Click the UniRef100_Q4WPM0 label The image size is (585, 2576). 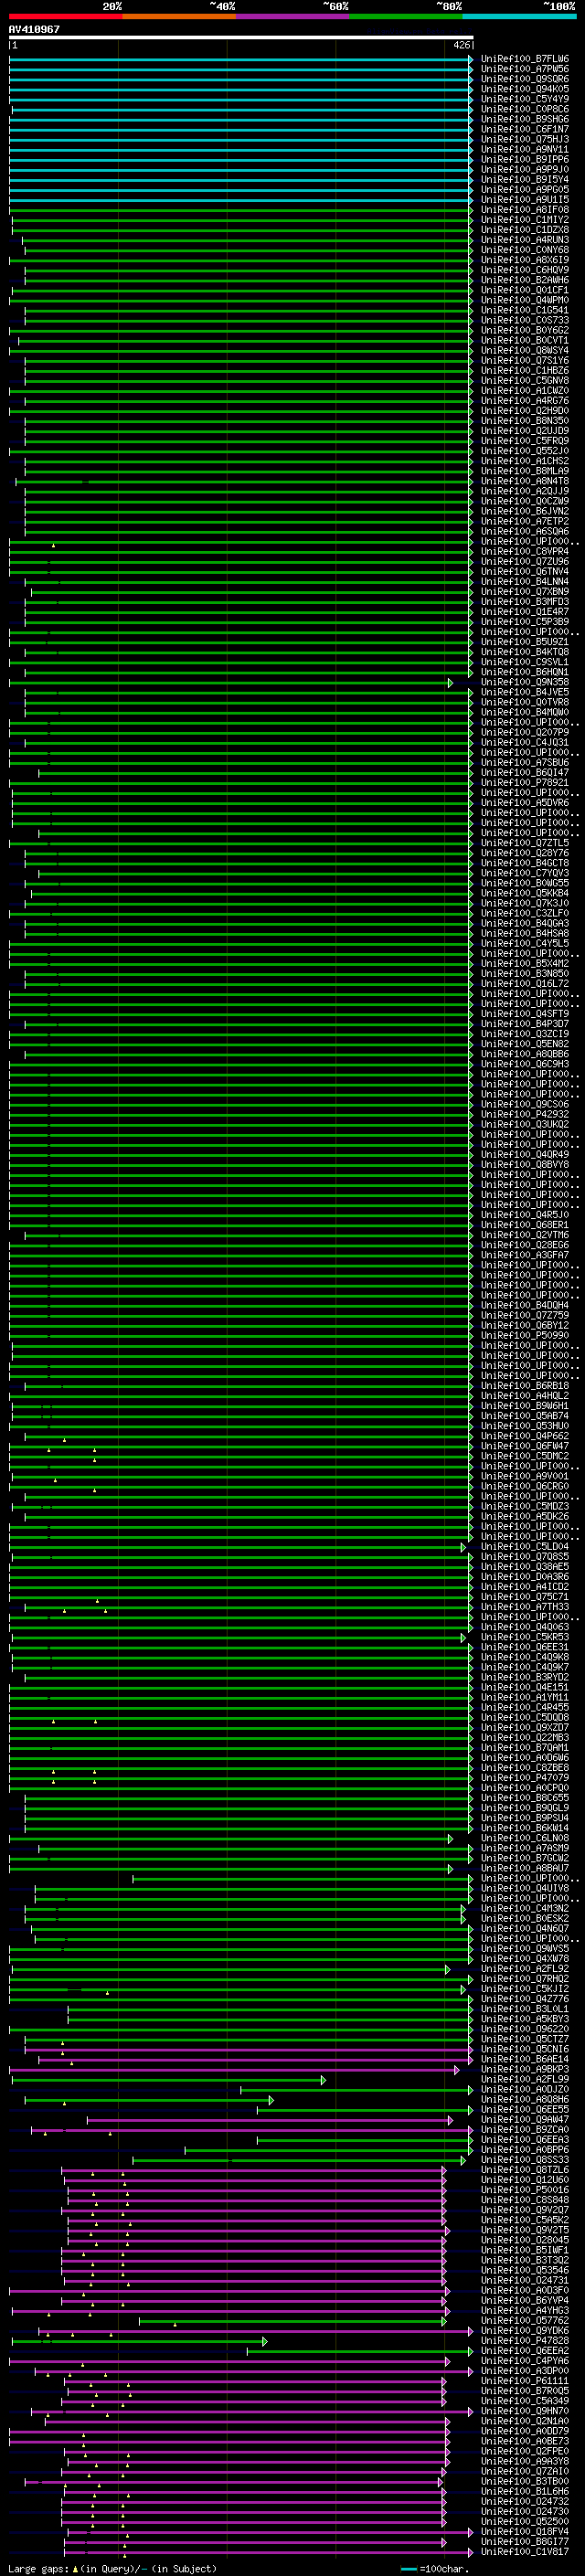(x=525, y=300)
